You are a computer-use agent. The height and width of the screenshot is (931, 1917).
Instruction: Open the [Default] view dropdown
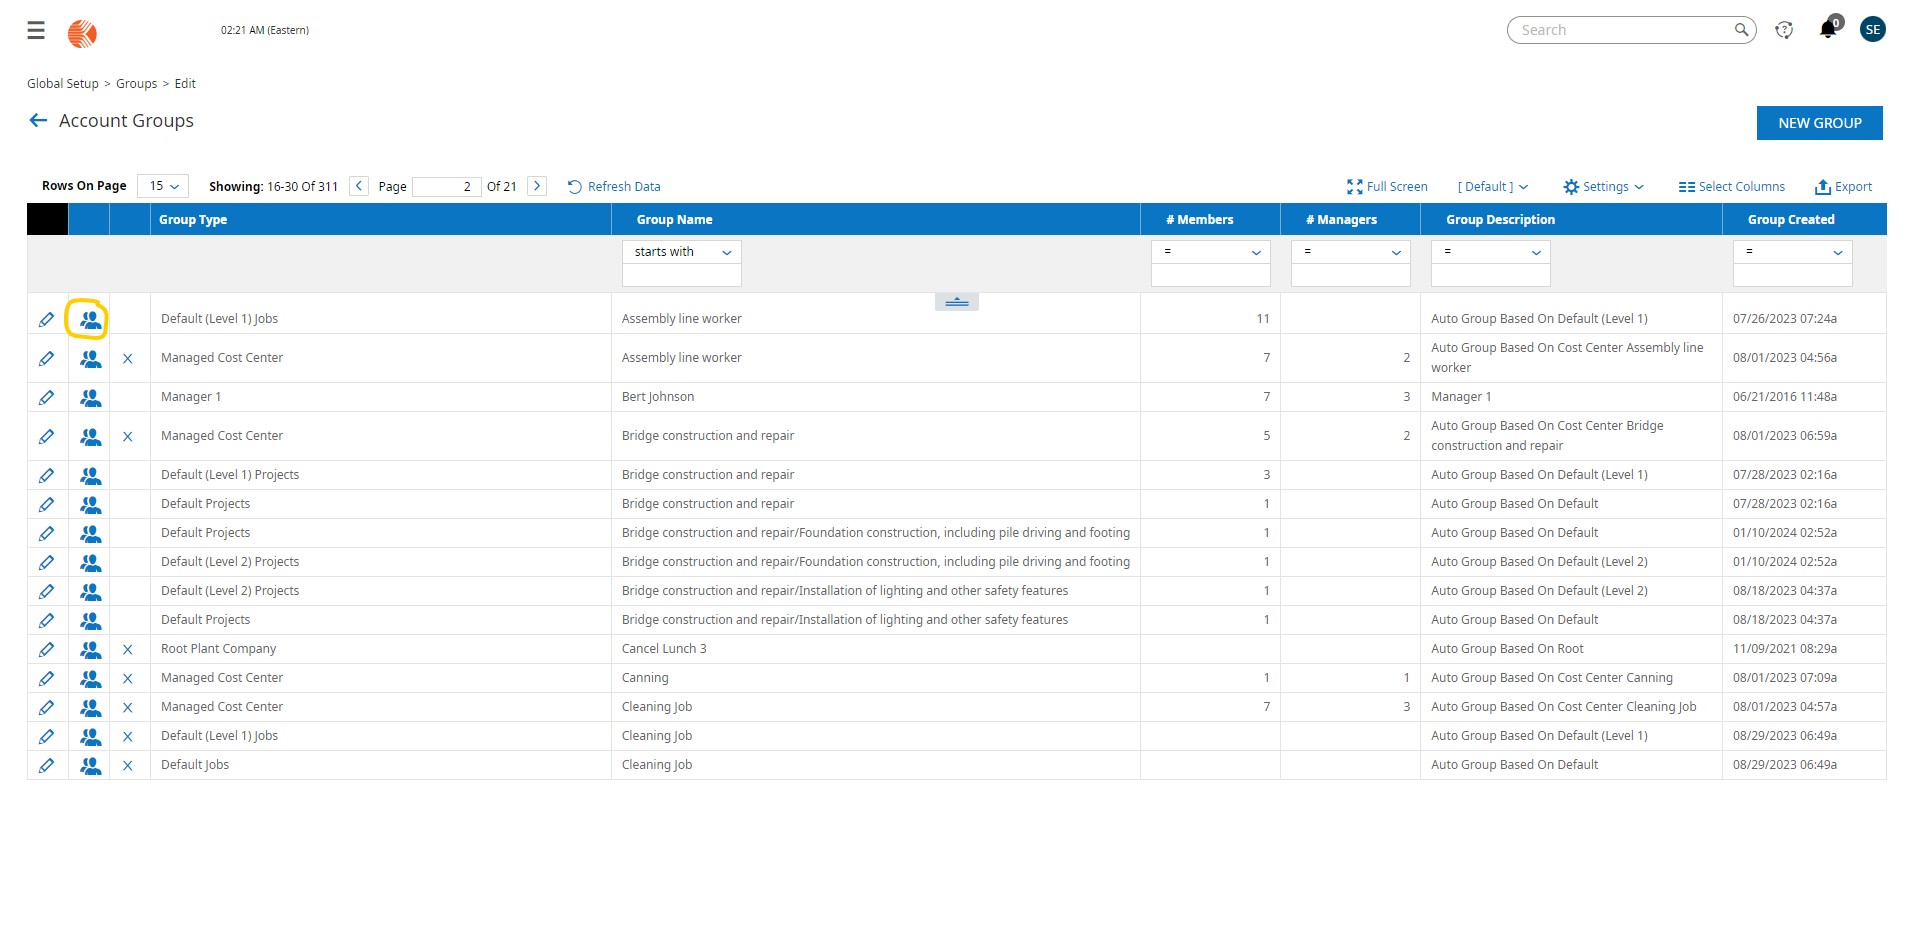click(1492, 187)
